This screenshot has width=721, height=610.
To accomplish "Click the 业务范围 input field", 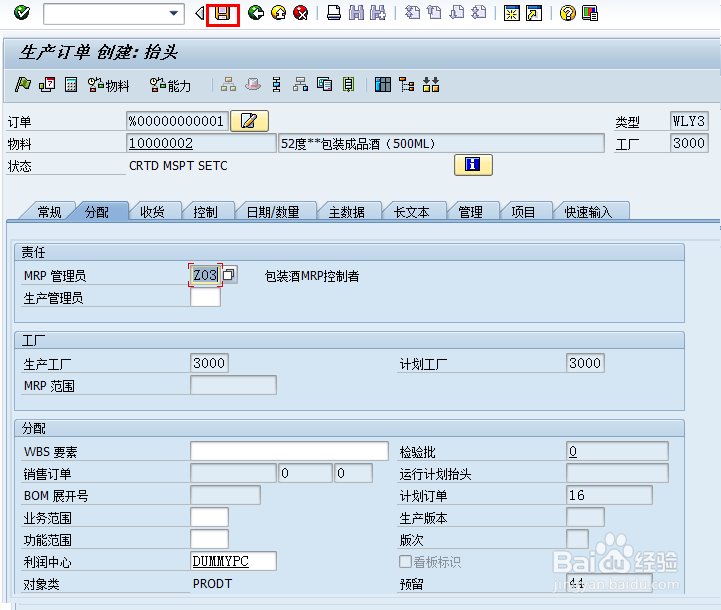I will (209, 517).
